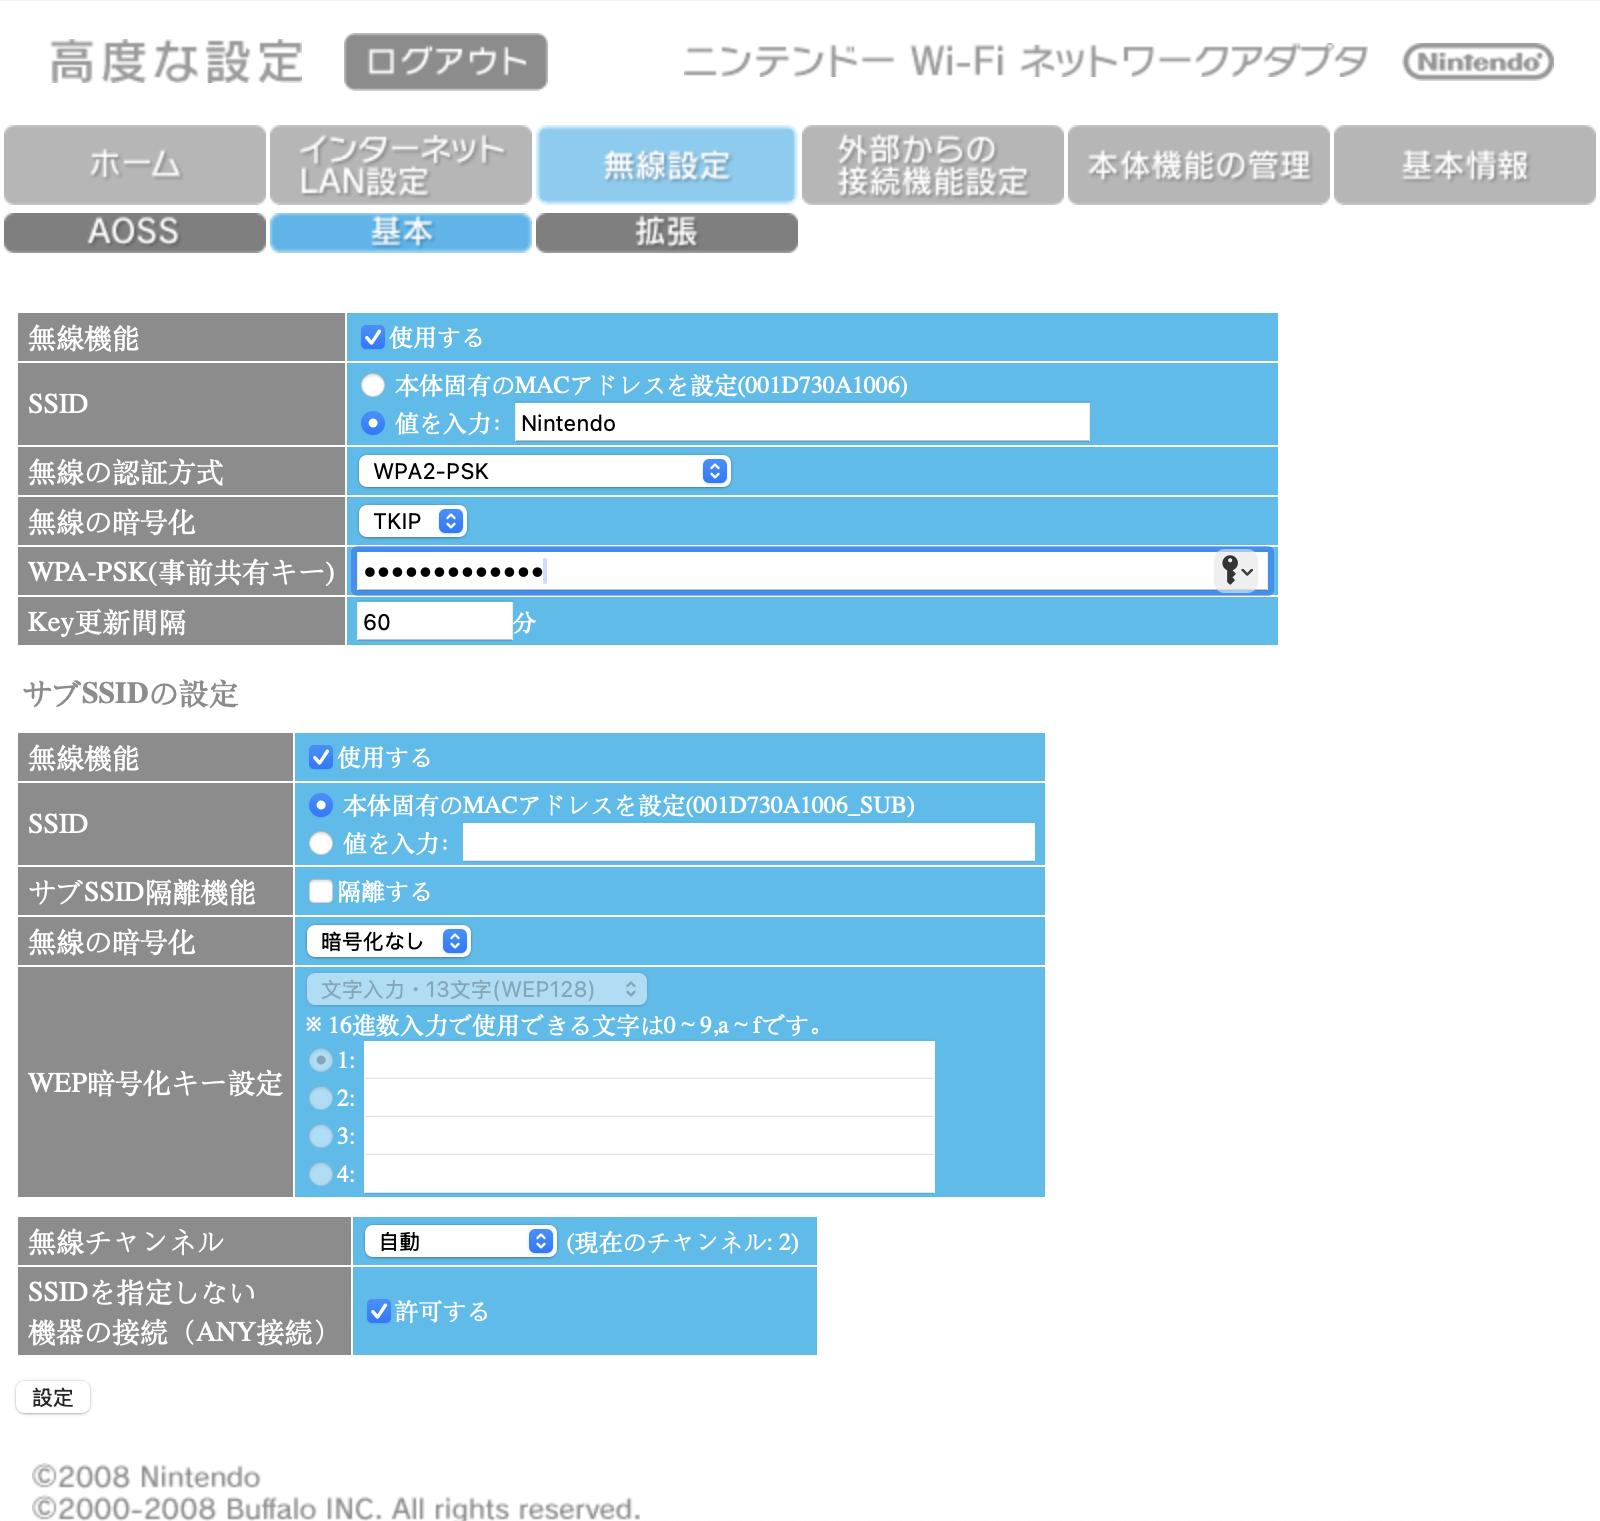Select WEP key radio button 3
This screenshot has height=1521, width=1600.
(321, 1136)
